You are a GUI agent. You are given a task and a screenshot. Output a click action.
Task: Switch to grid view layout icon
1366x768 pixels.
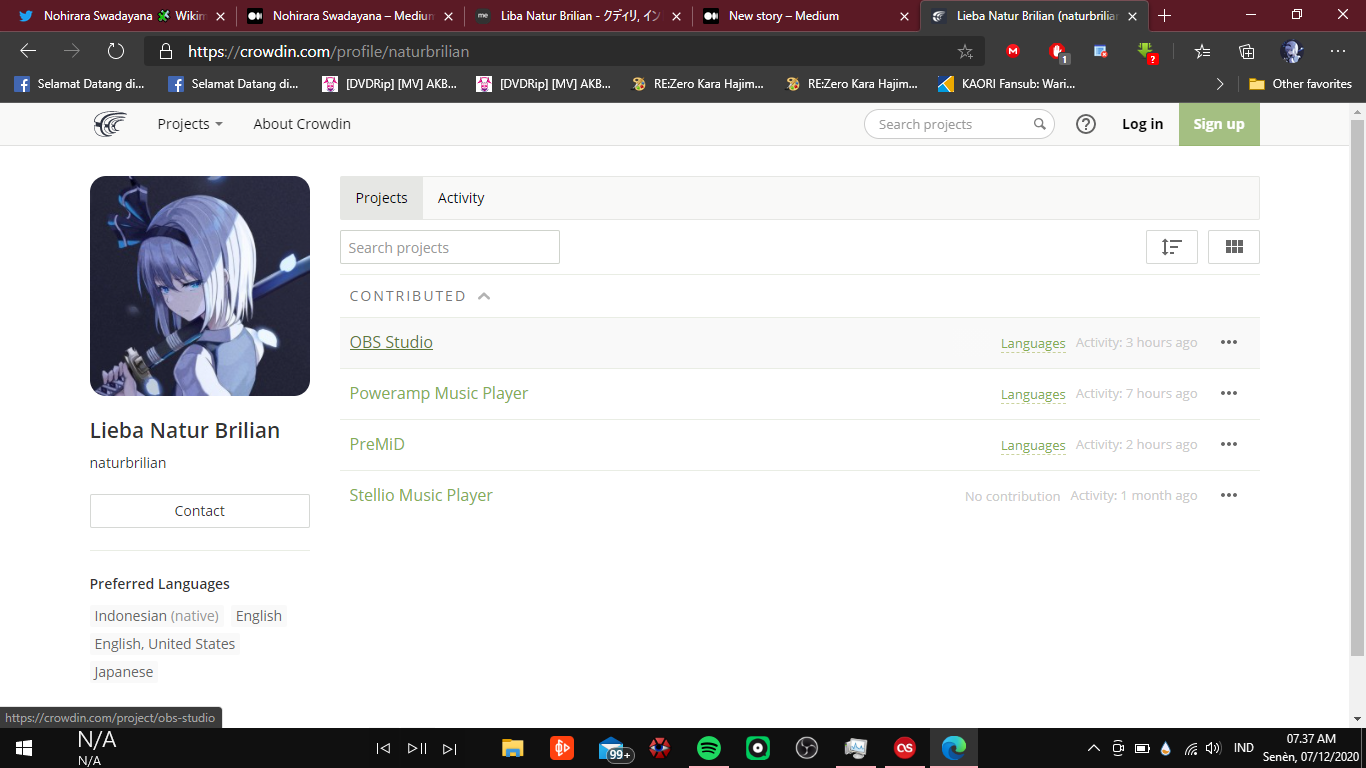click(x=1233, y=247)
